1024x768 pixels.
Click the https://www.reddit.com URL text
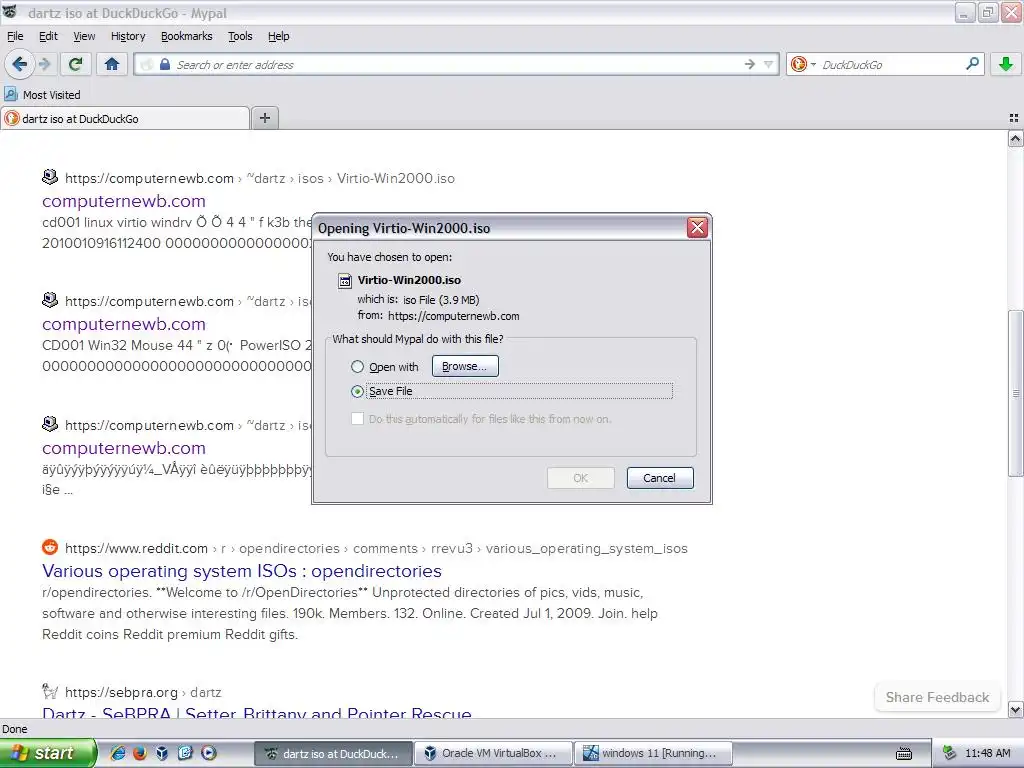click(x=136, y=549)
